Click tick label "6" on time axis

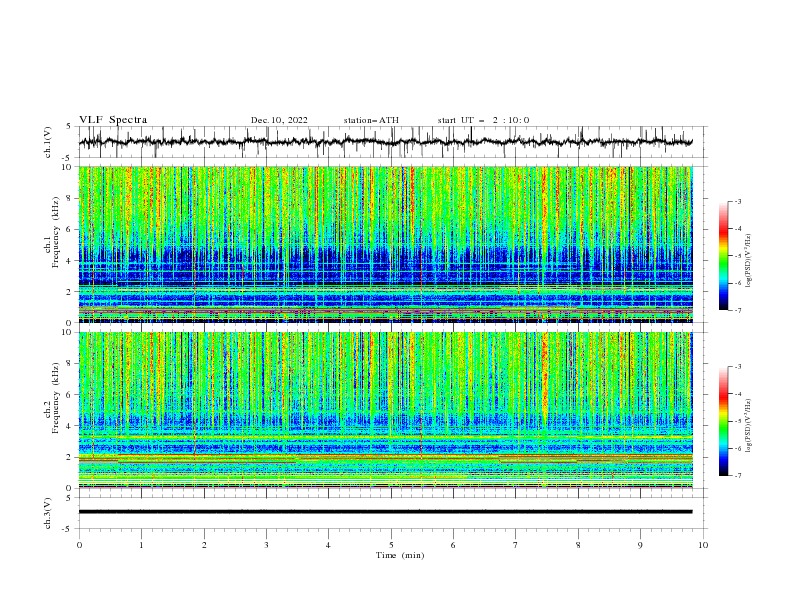[453, 545]
